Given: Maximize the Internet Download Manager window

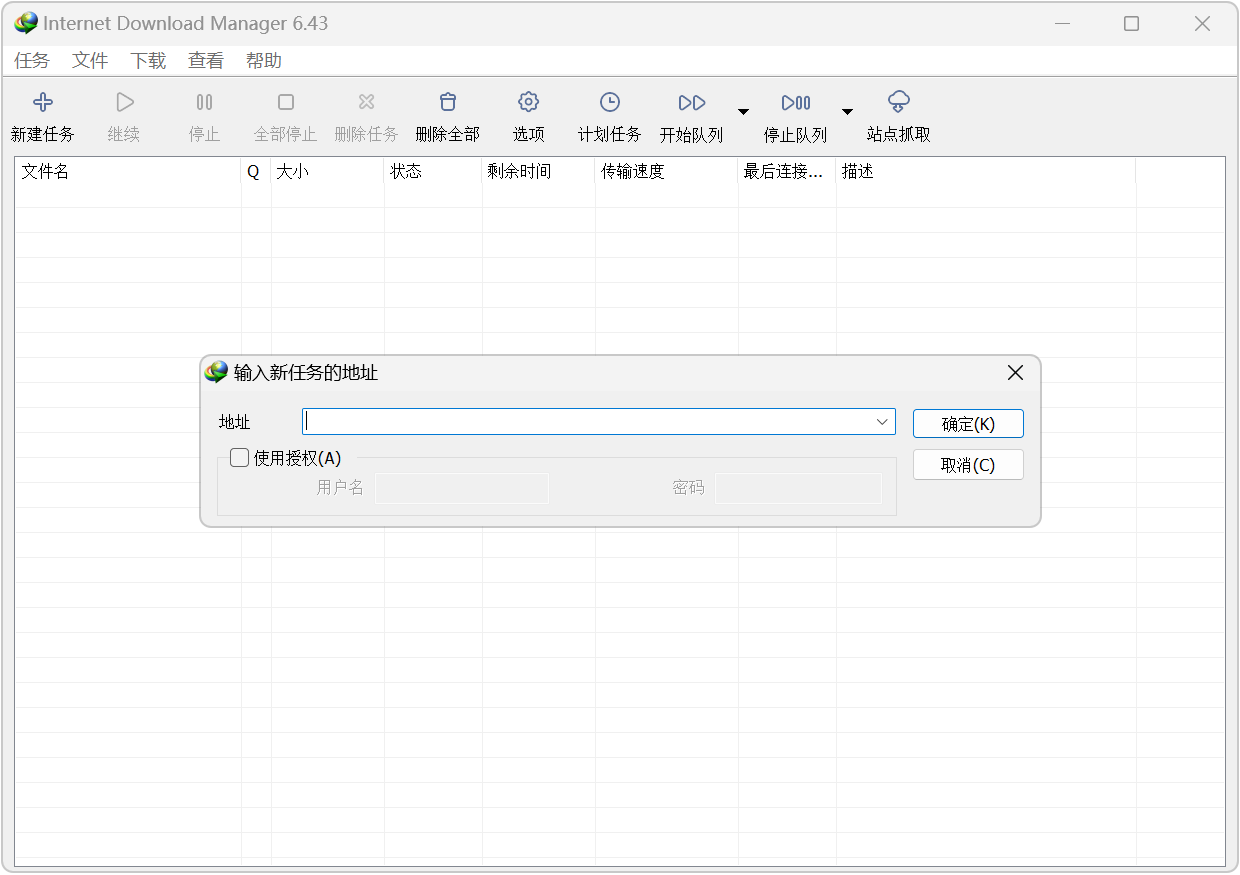Looking at the screenshot, I should pos(1131,23).
